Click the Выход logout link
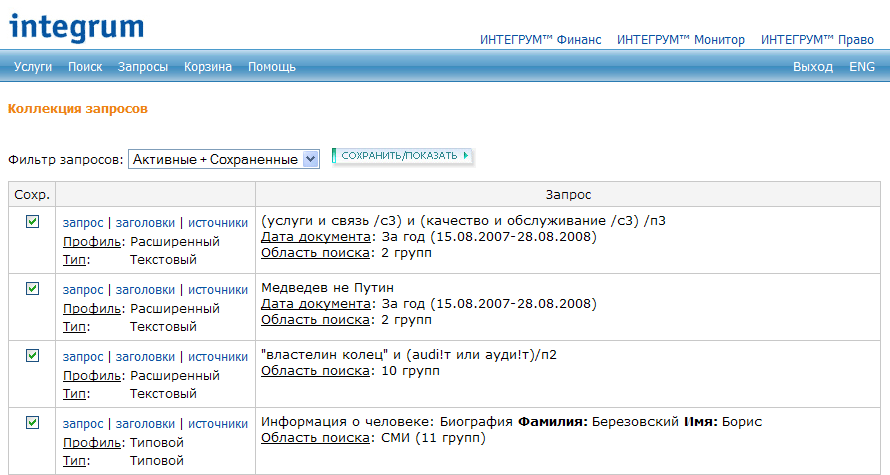This screenshot has width=890, height=475. point(812,67)
